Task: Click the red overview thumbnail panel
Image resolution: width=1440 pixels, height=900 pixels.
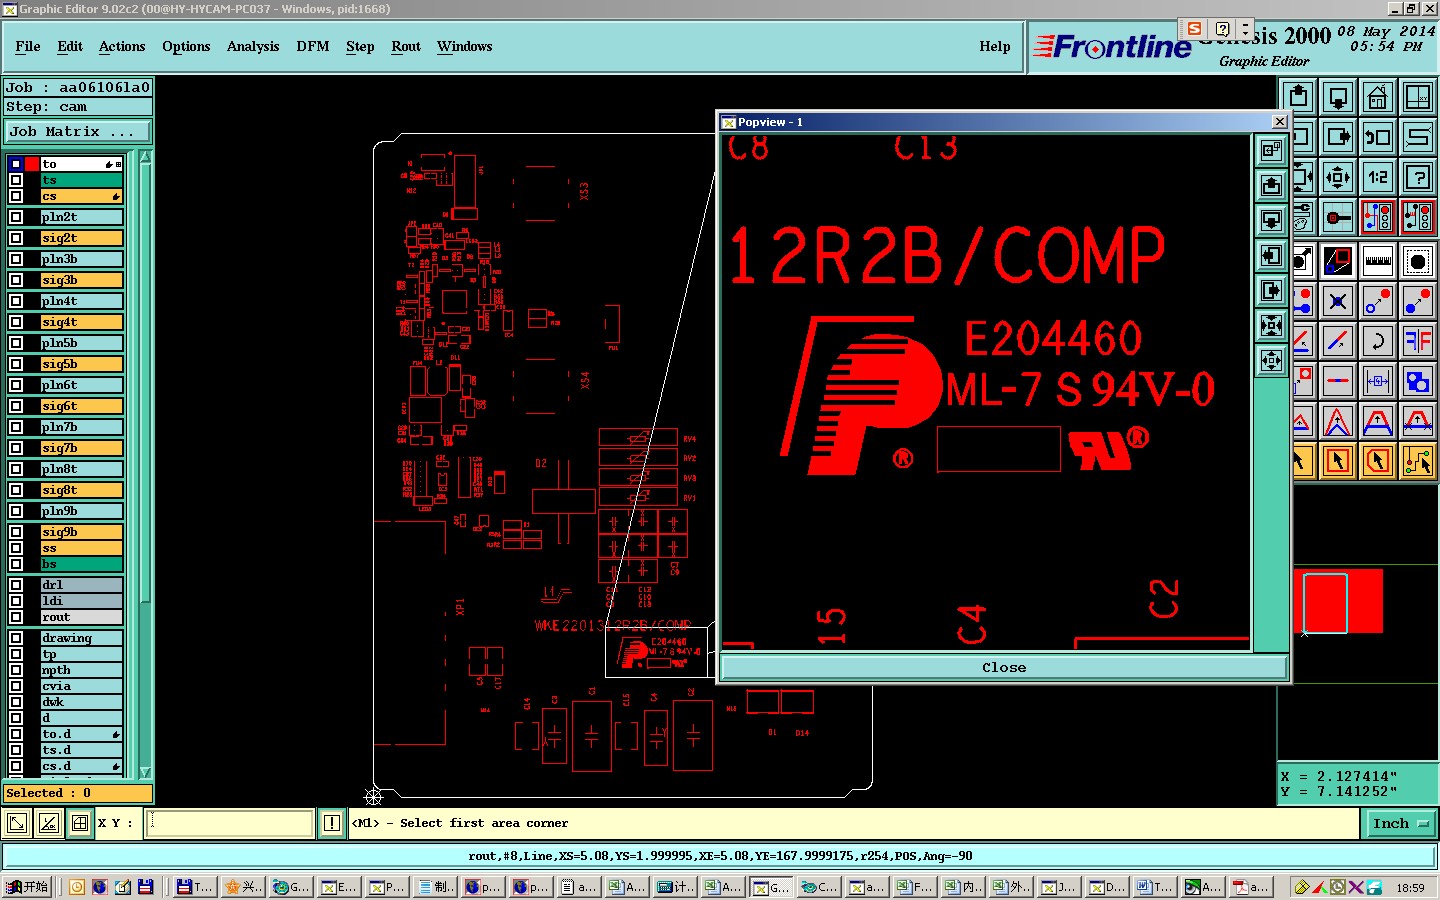Action: point(1338,601)
